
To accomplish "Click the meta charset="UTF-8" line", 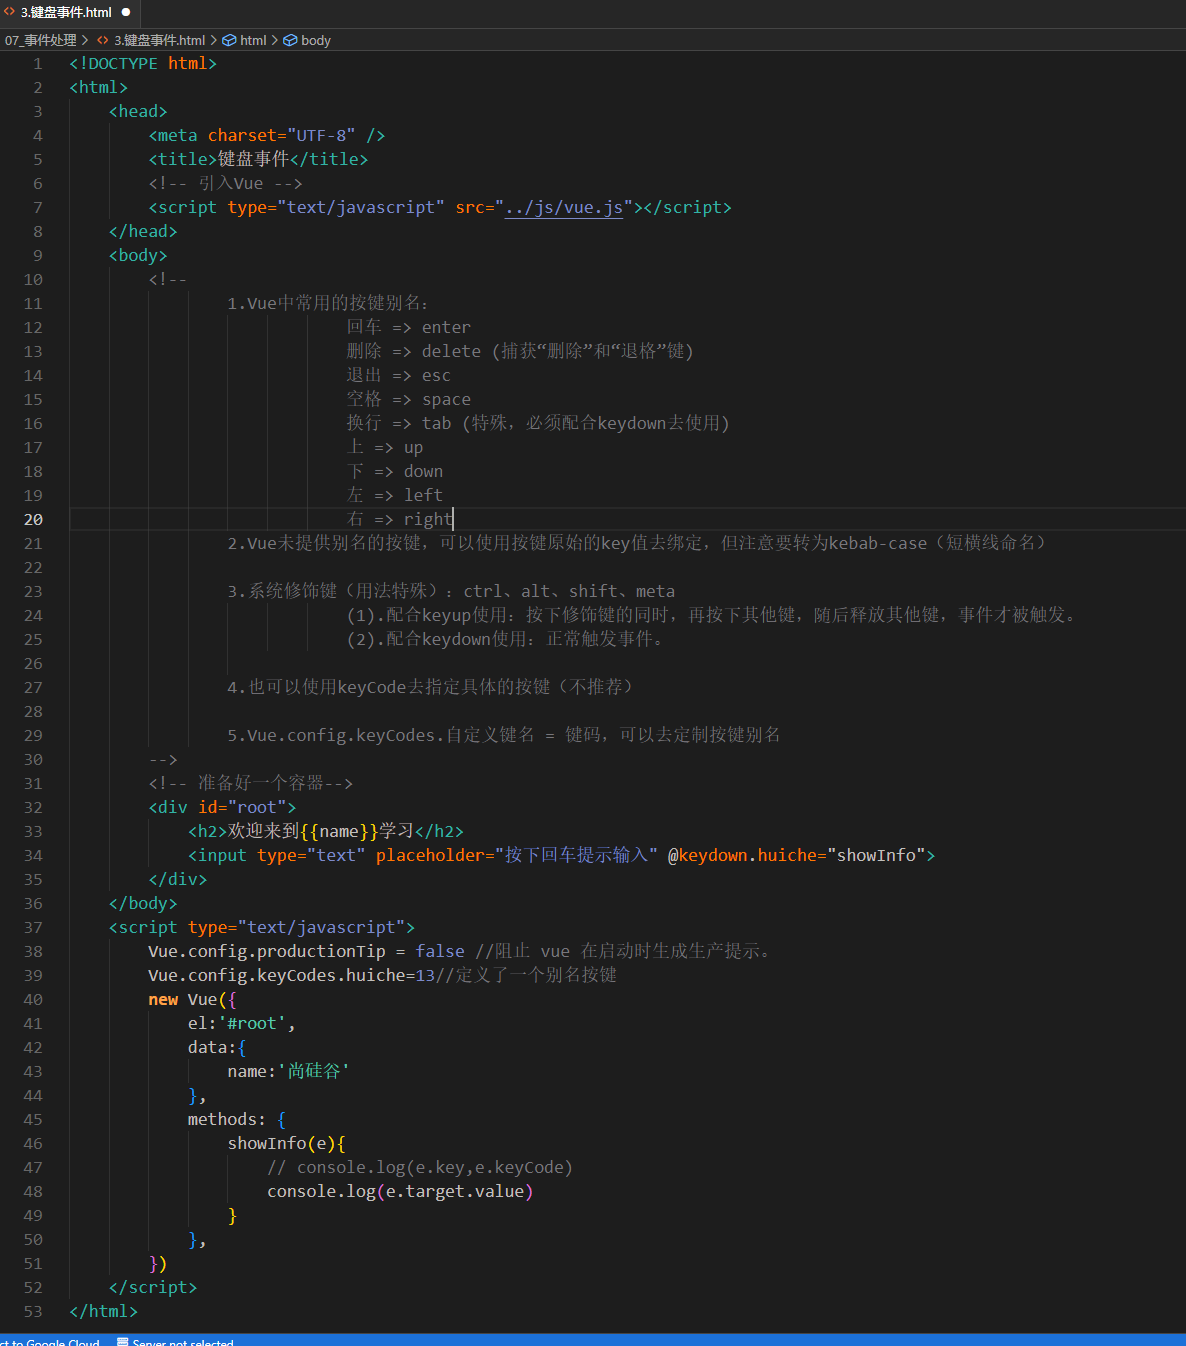I will click(x=267, y=135).
